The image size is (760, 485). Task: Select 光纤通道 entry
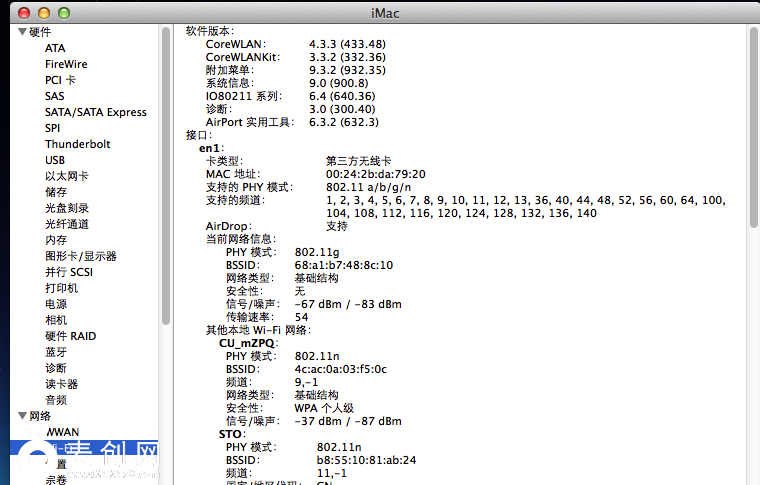point(66,224)
